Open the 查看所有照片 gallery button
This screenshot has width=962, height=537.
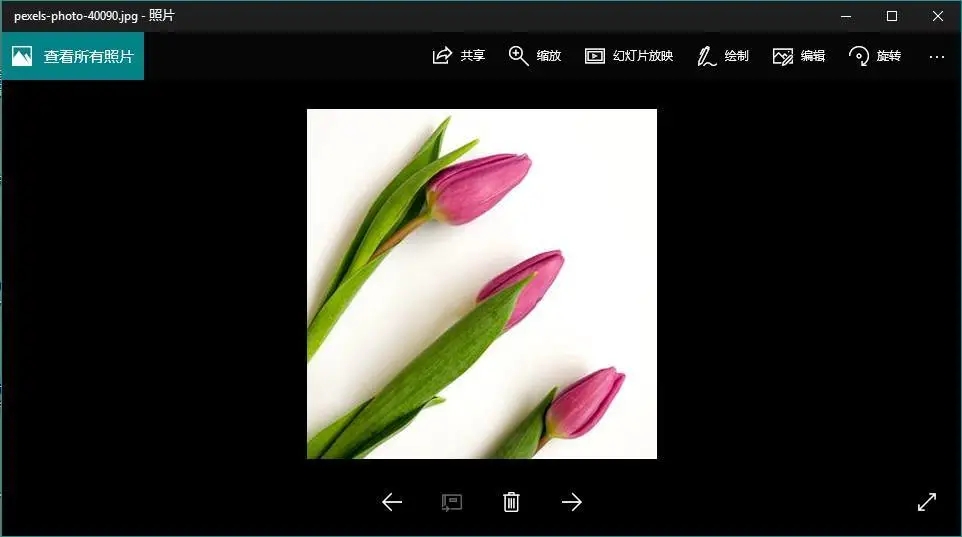(72, 56)
